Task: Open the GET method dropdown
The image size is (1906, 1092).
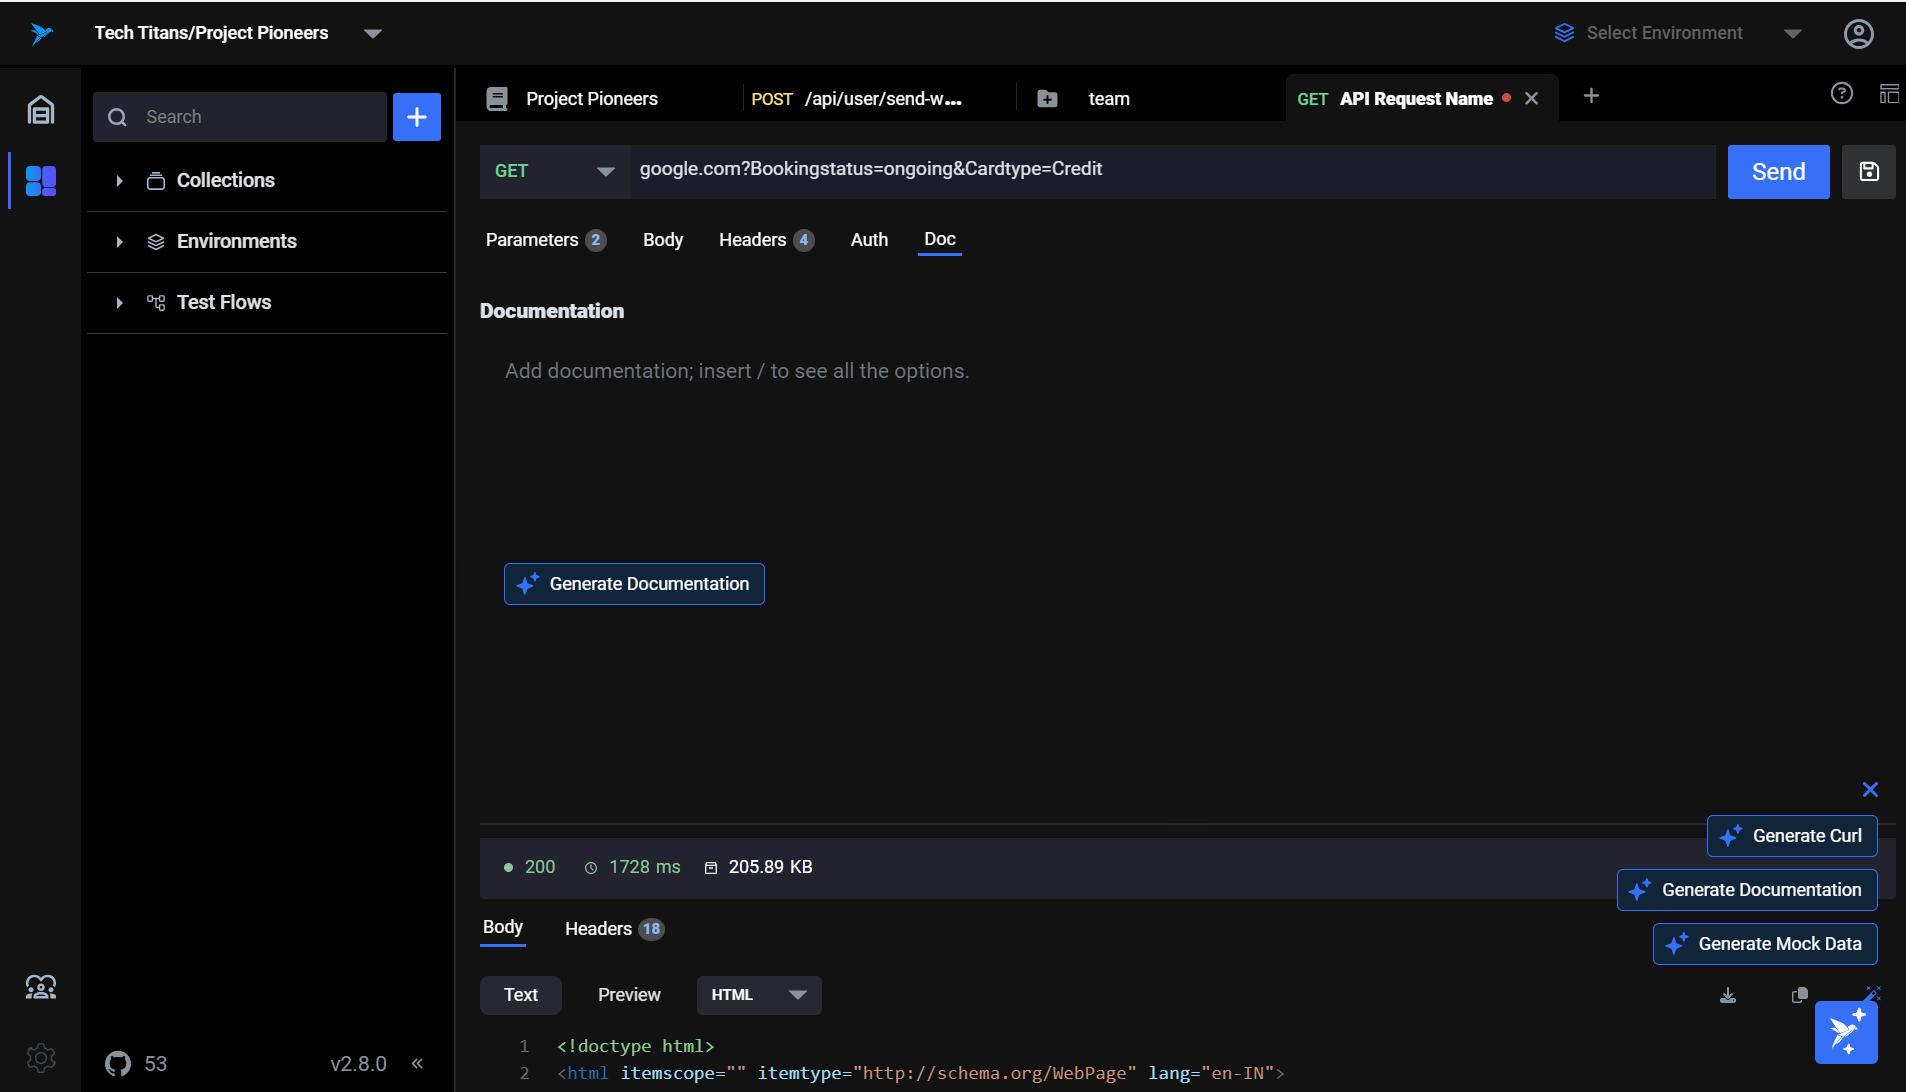Action: (555, 172)
